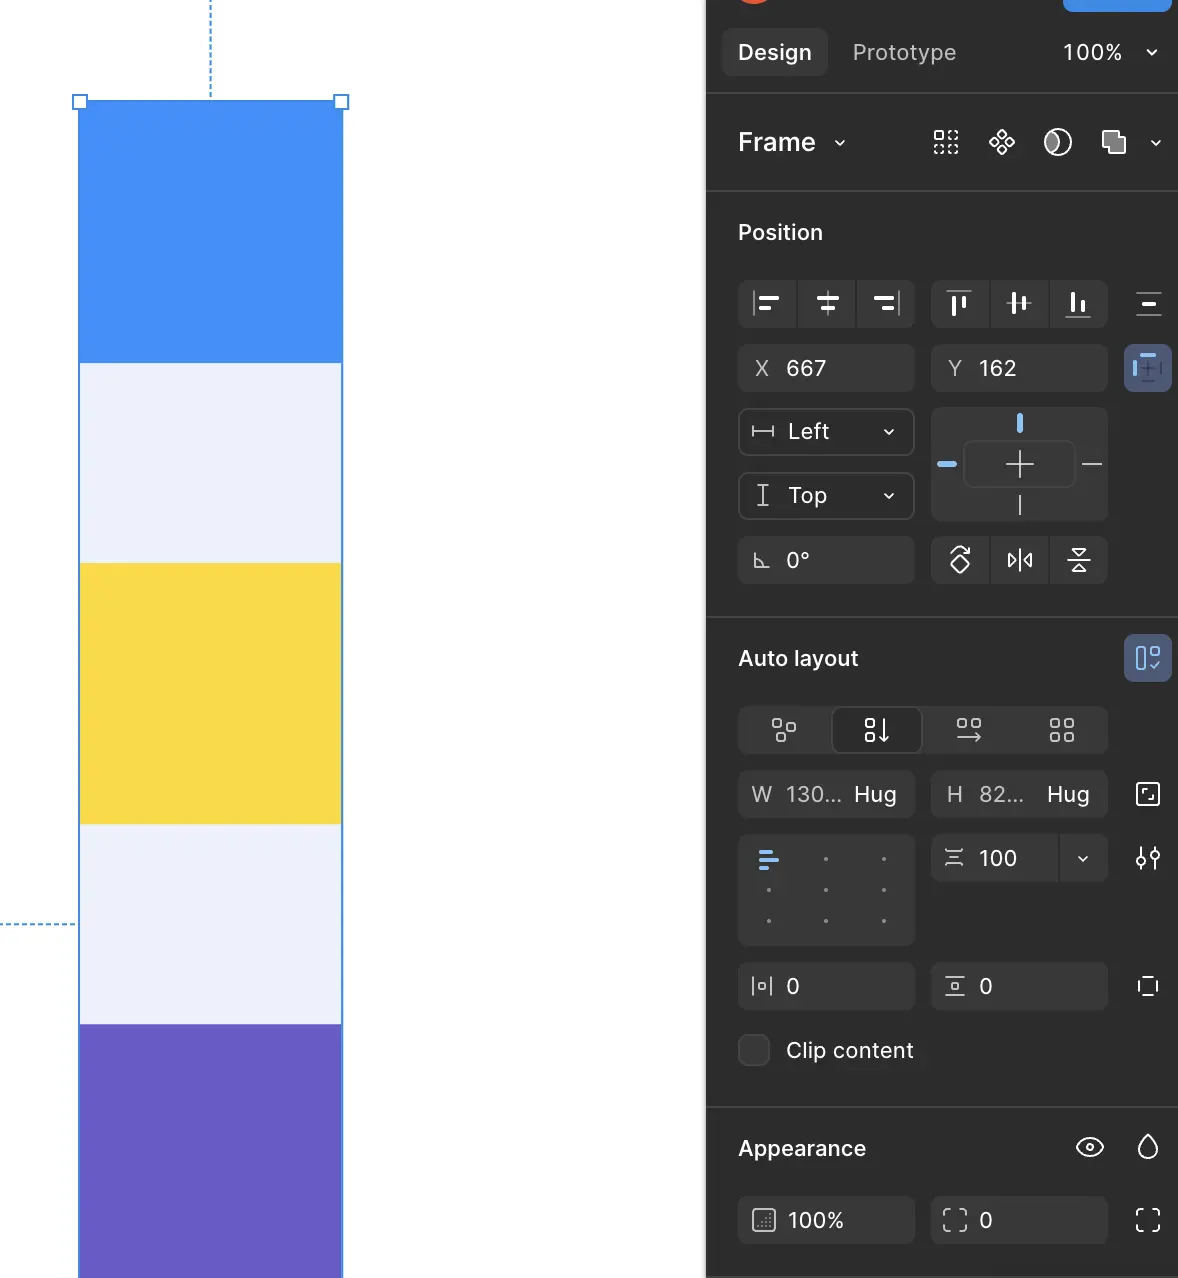Image resolution: width=1178 pixels, height=1278 pixels.
Task: Align selection to top edge
Action: coord(959,304)
